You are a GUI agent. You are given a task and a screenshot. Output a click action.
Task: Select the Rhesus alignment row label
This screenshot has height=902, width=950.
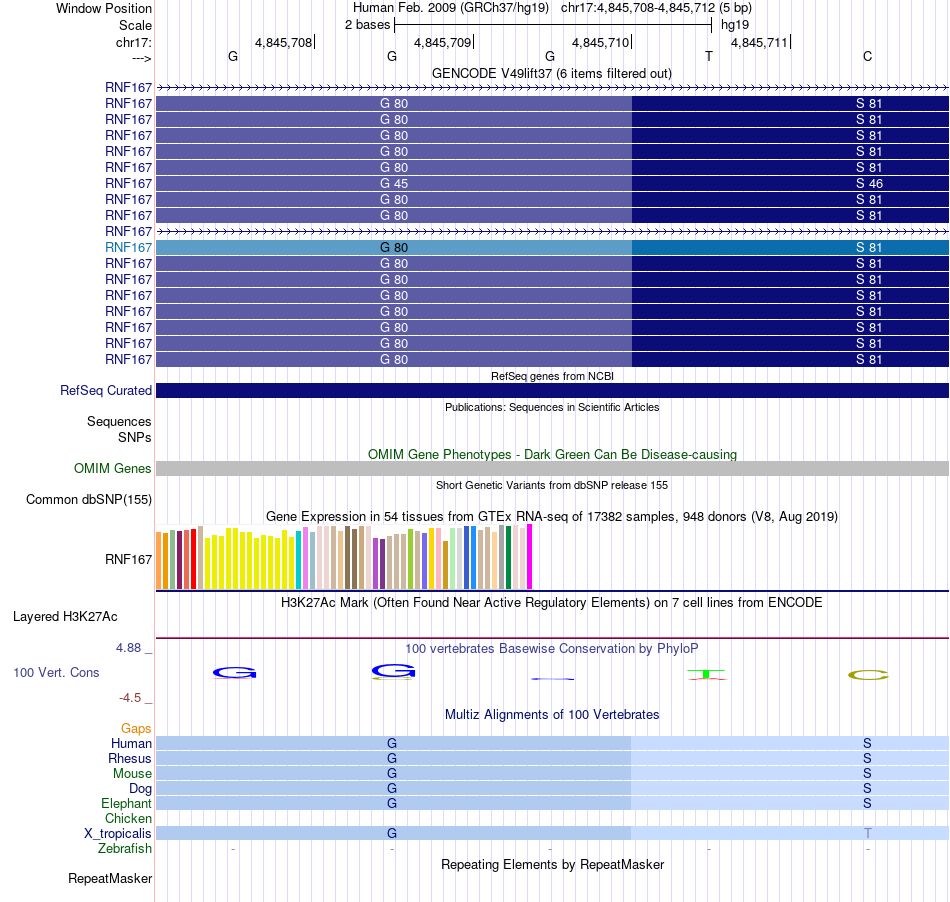tap(130, 758)
